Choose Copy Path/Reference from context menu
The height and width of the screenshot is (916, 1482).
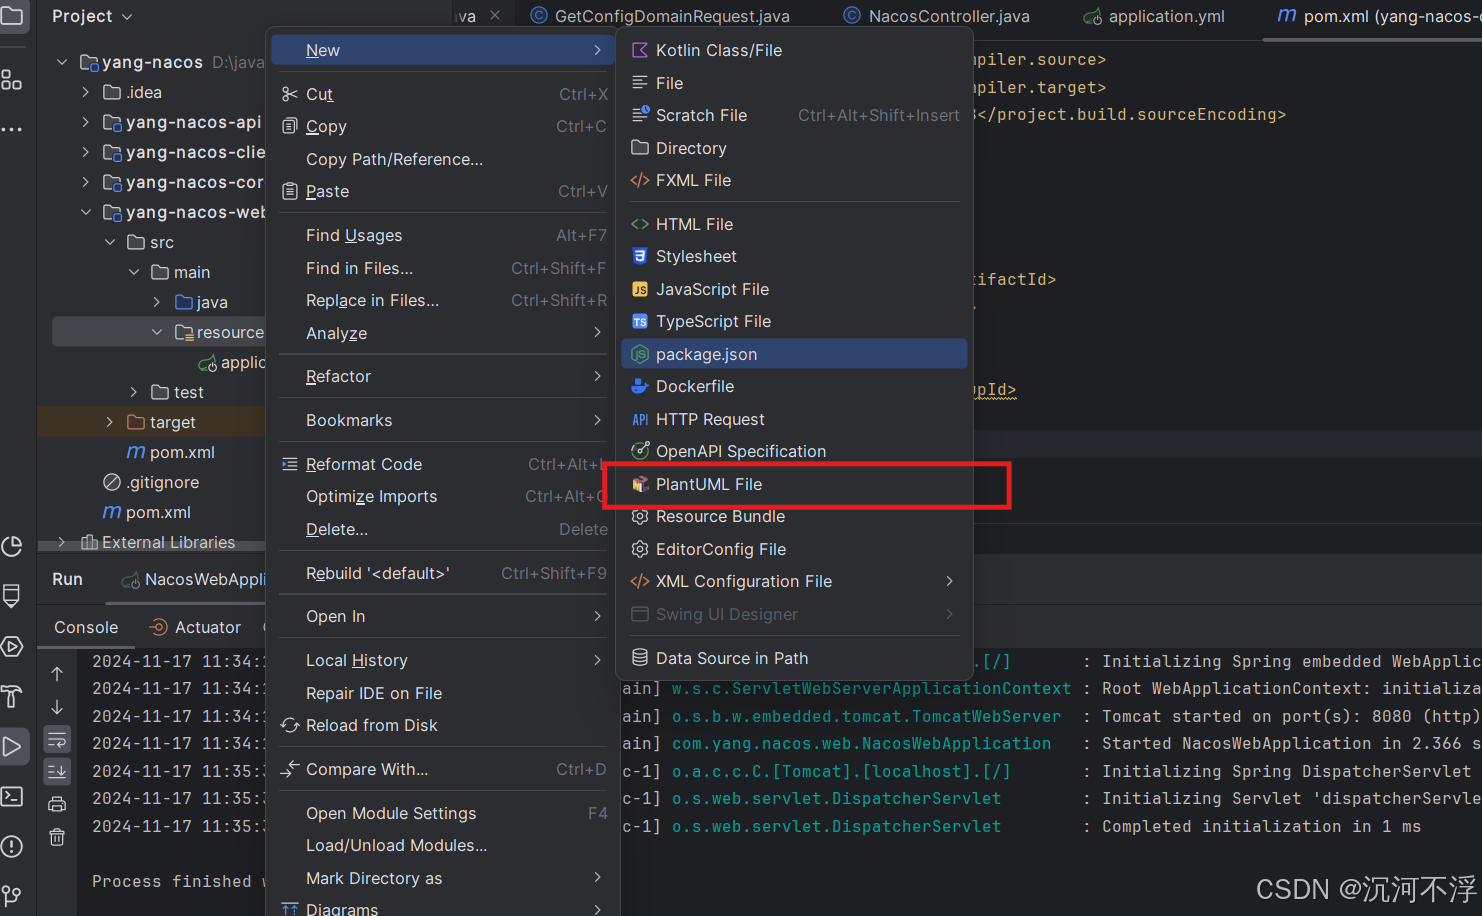pyautogui.click(x=394, y=159)
